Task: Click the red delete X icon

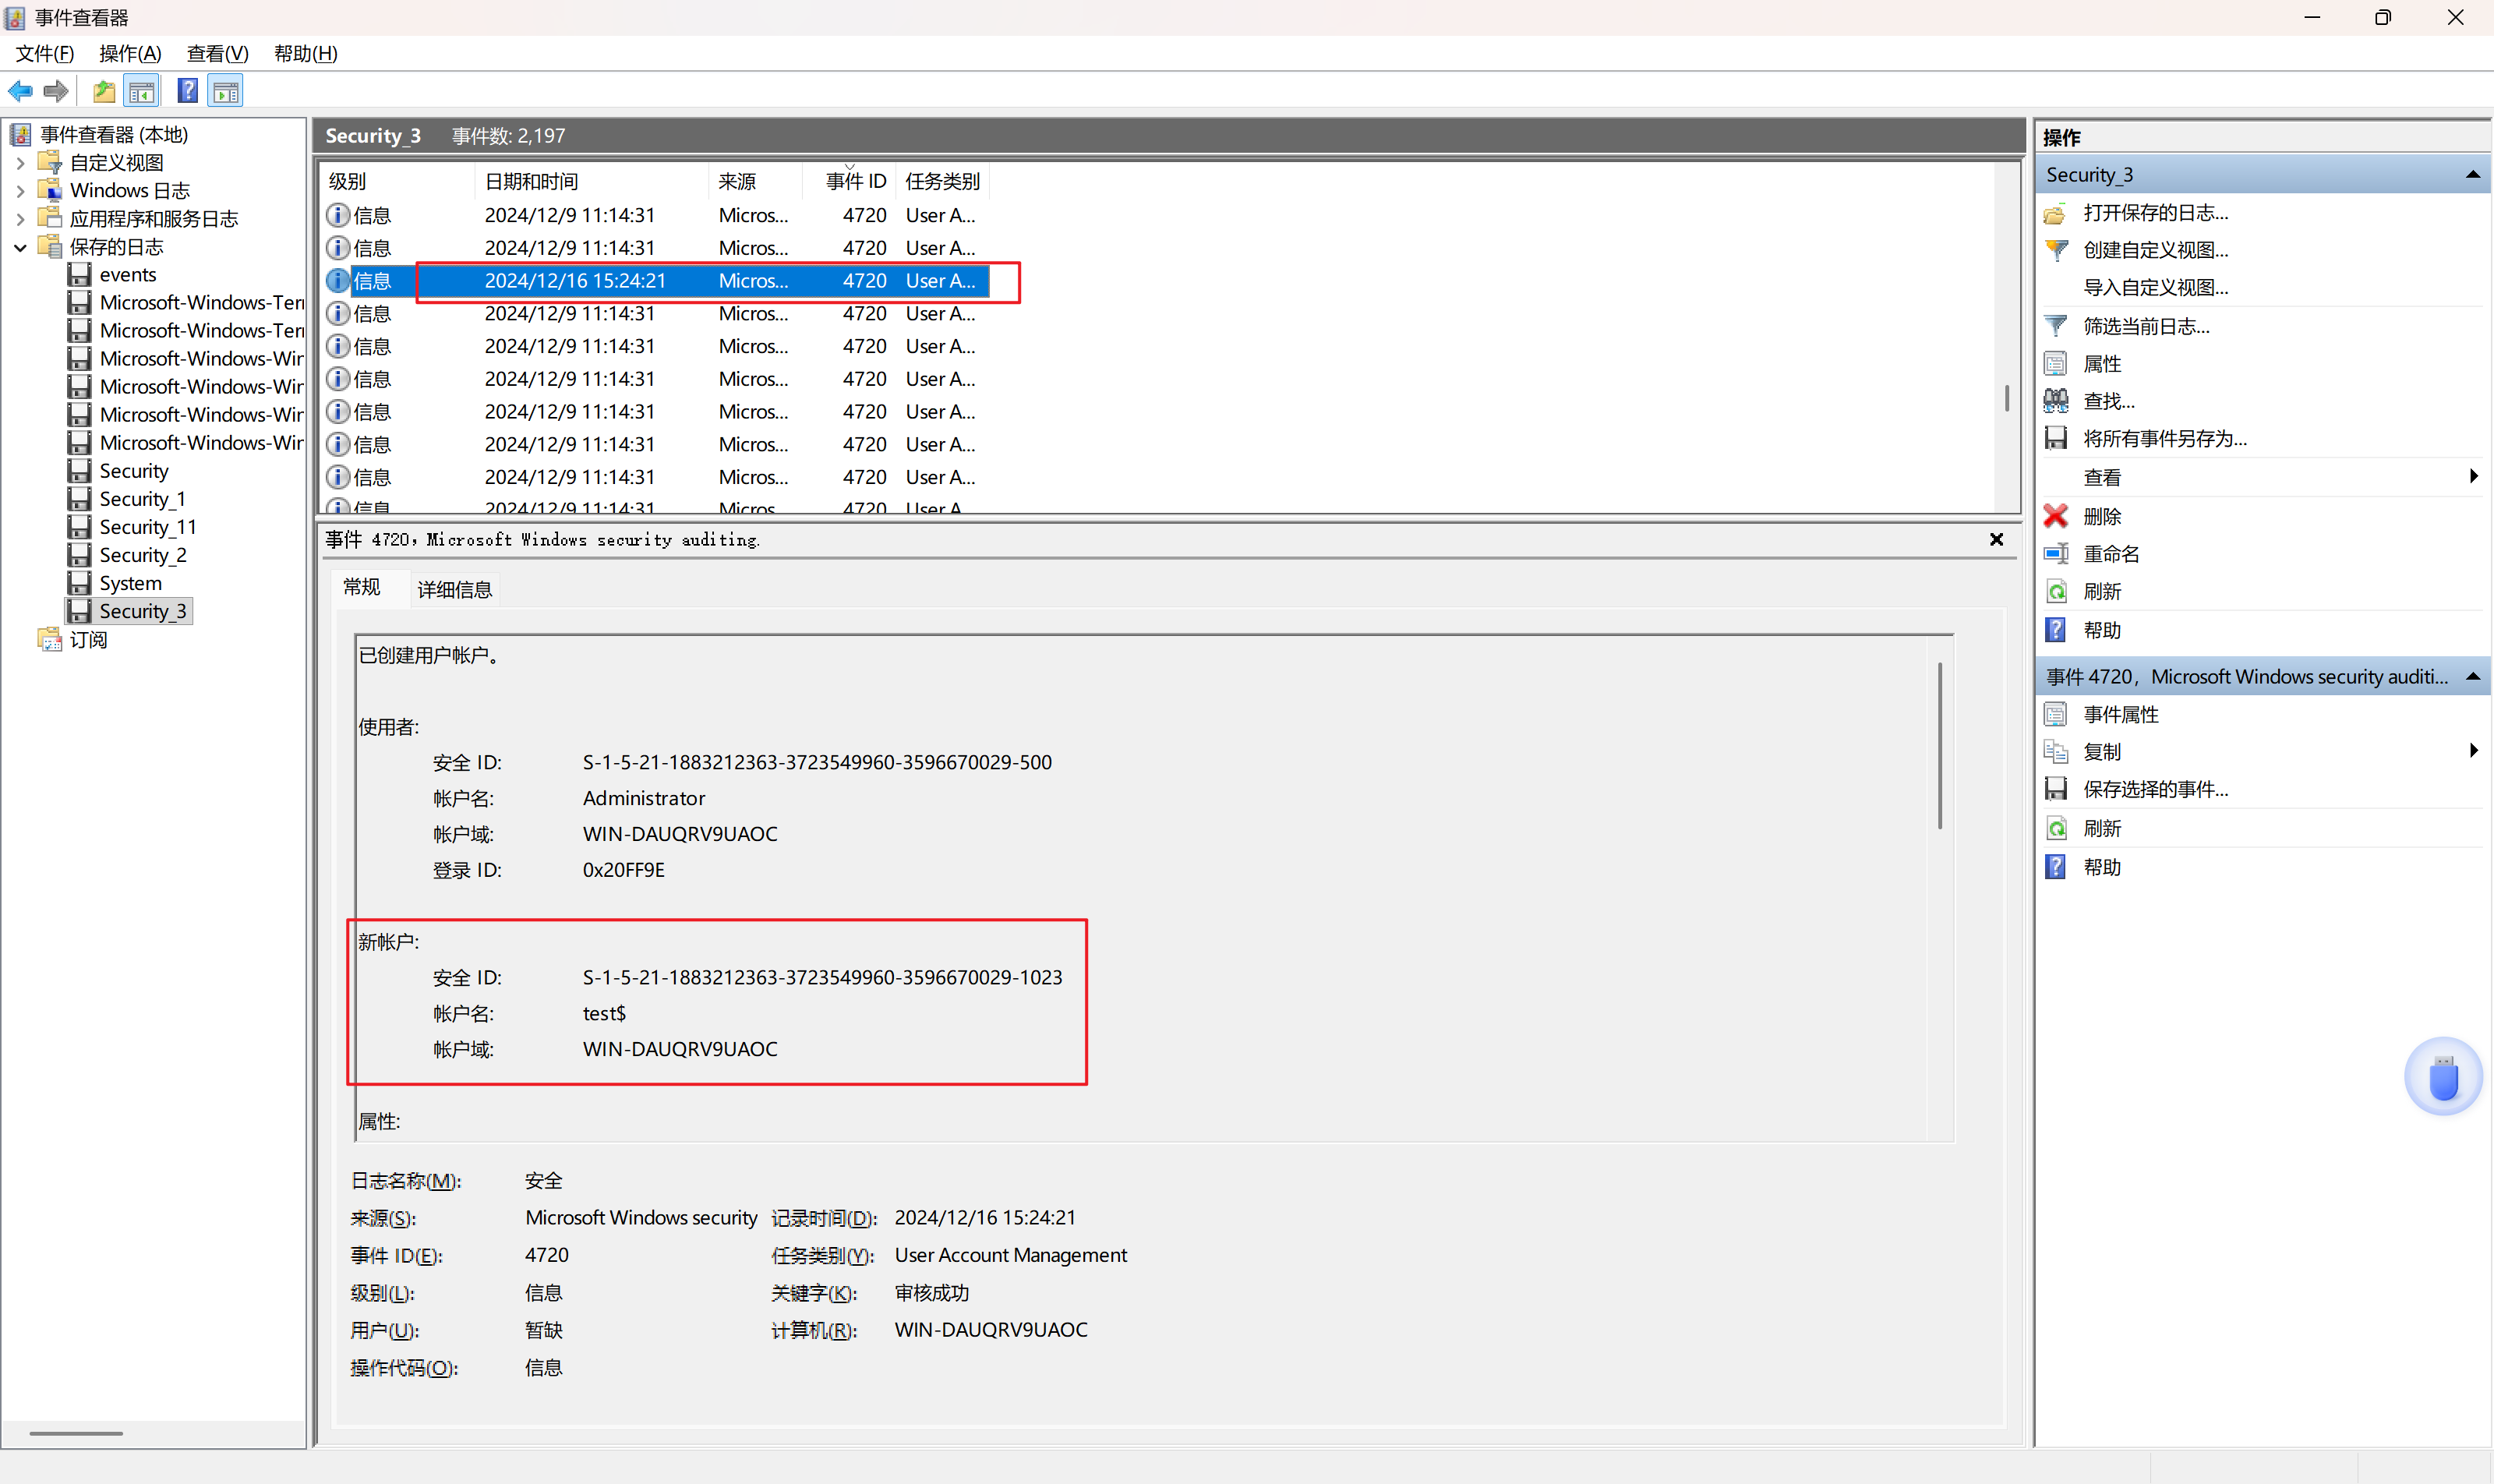Action: (2056, 516)
